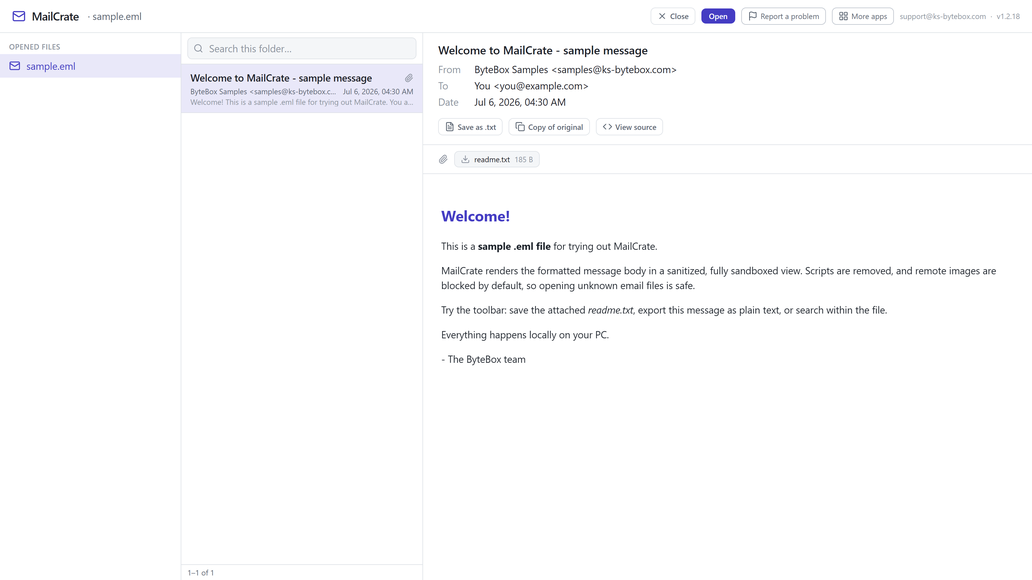Click Copy of original button

point(549,127)
